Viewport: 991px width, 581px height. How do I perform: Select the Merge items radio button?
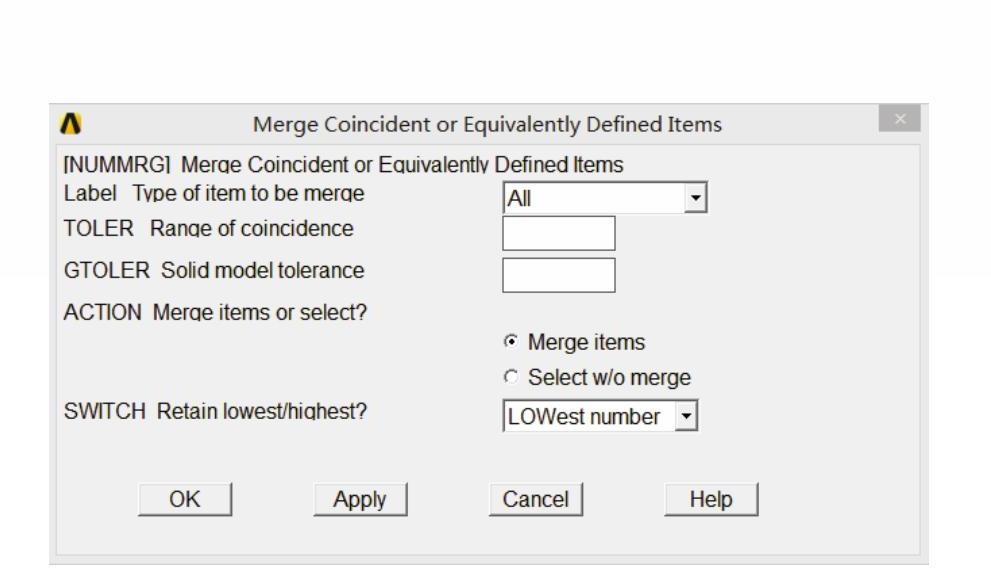tap(511, 343)
